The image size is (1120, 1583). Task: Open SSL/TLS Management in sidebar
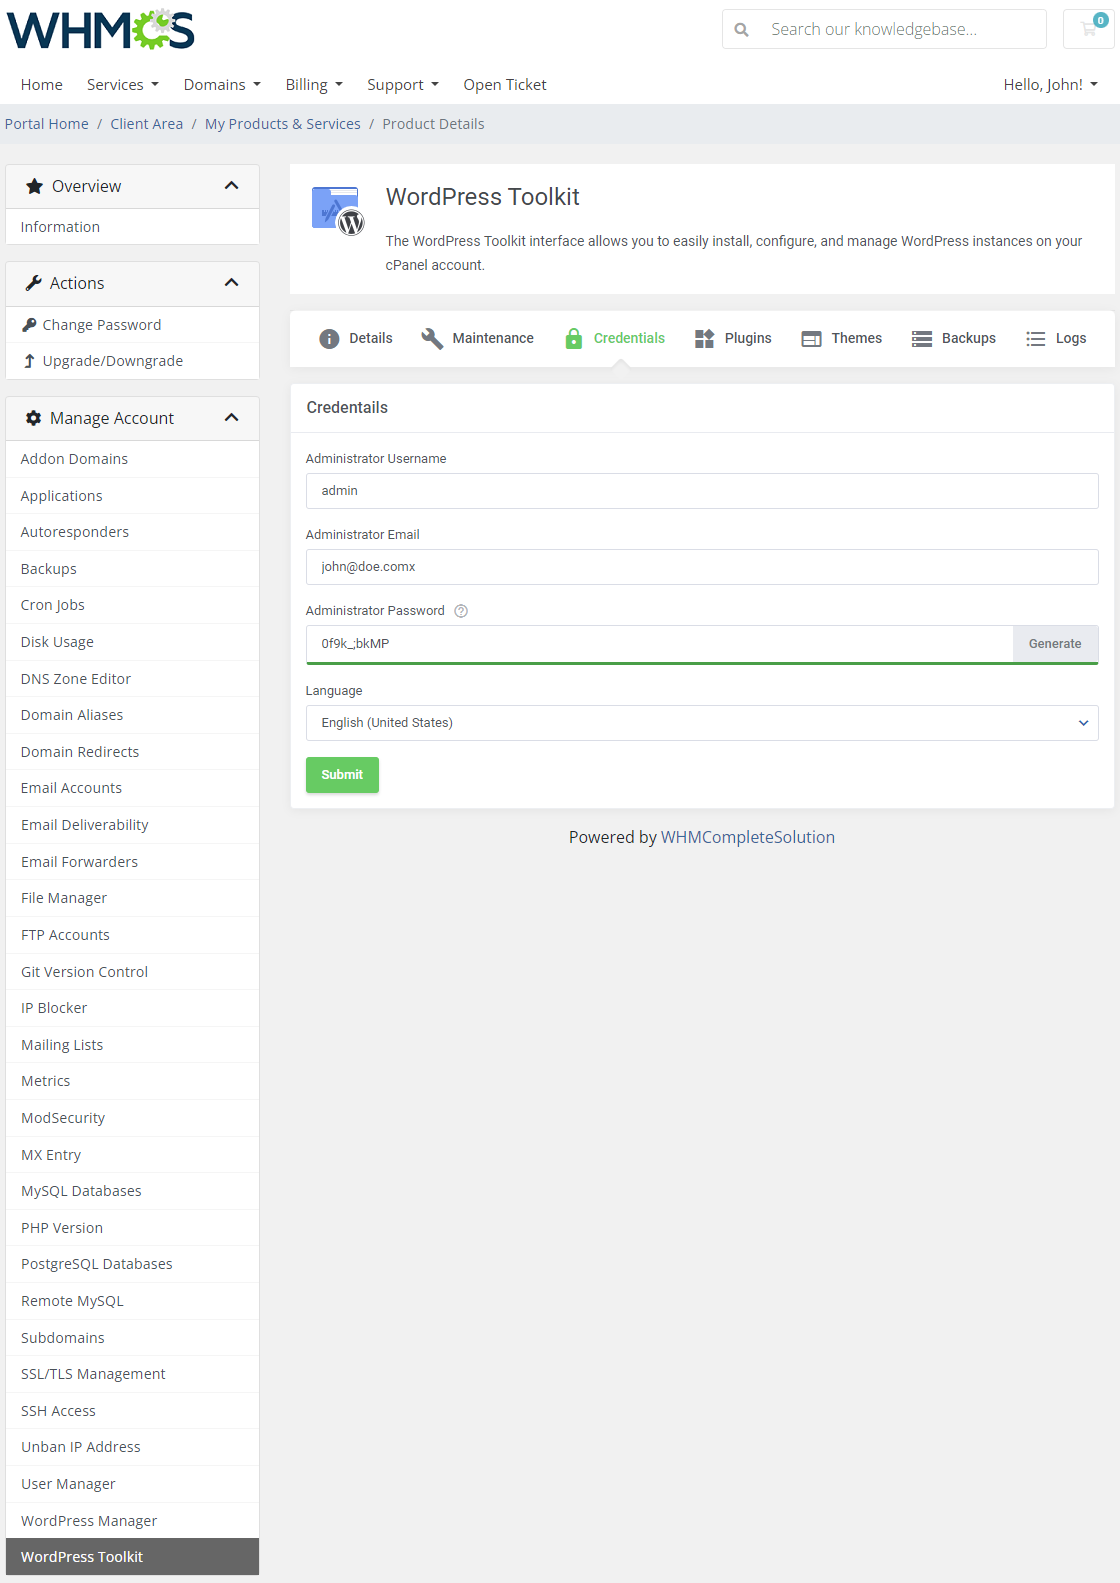132,1374
